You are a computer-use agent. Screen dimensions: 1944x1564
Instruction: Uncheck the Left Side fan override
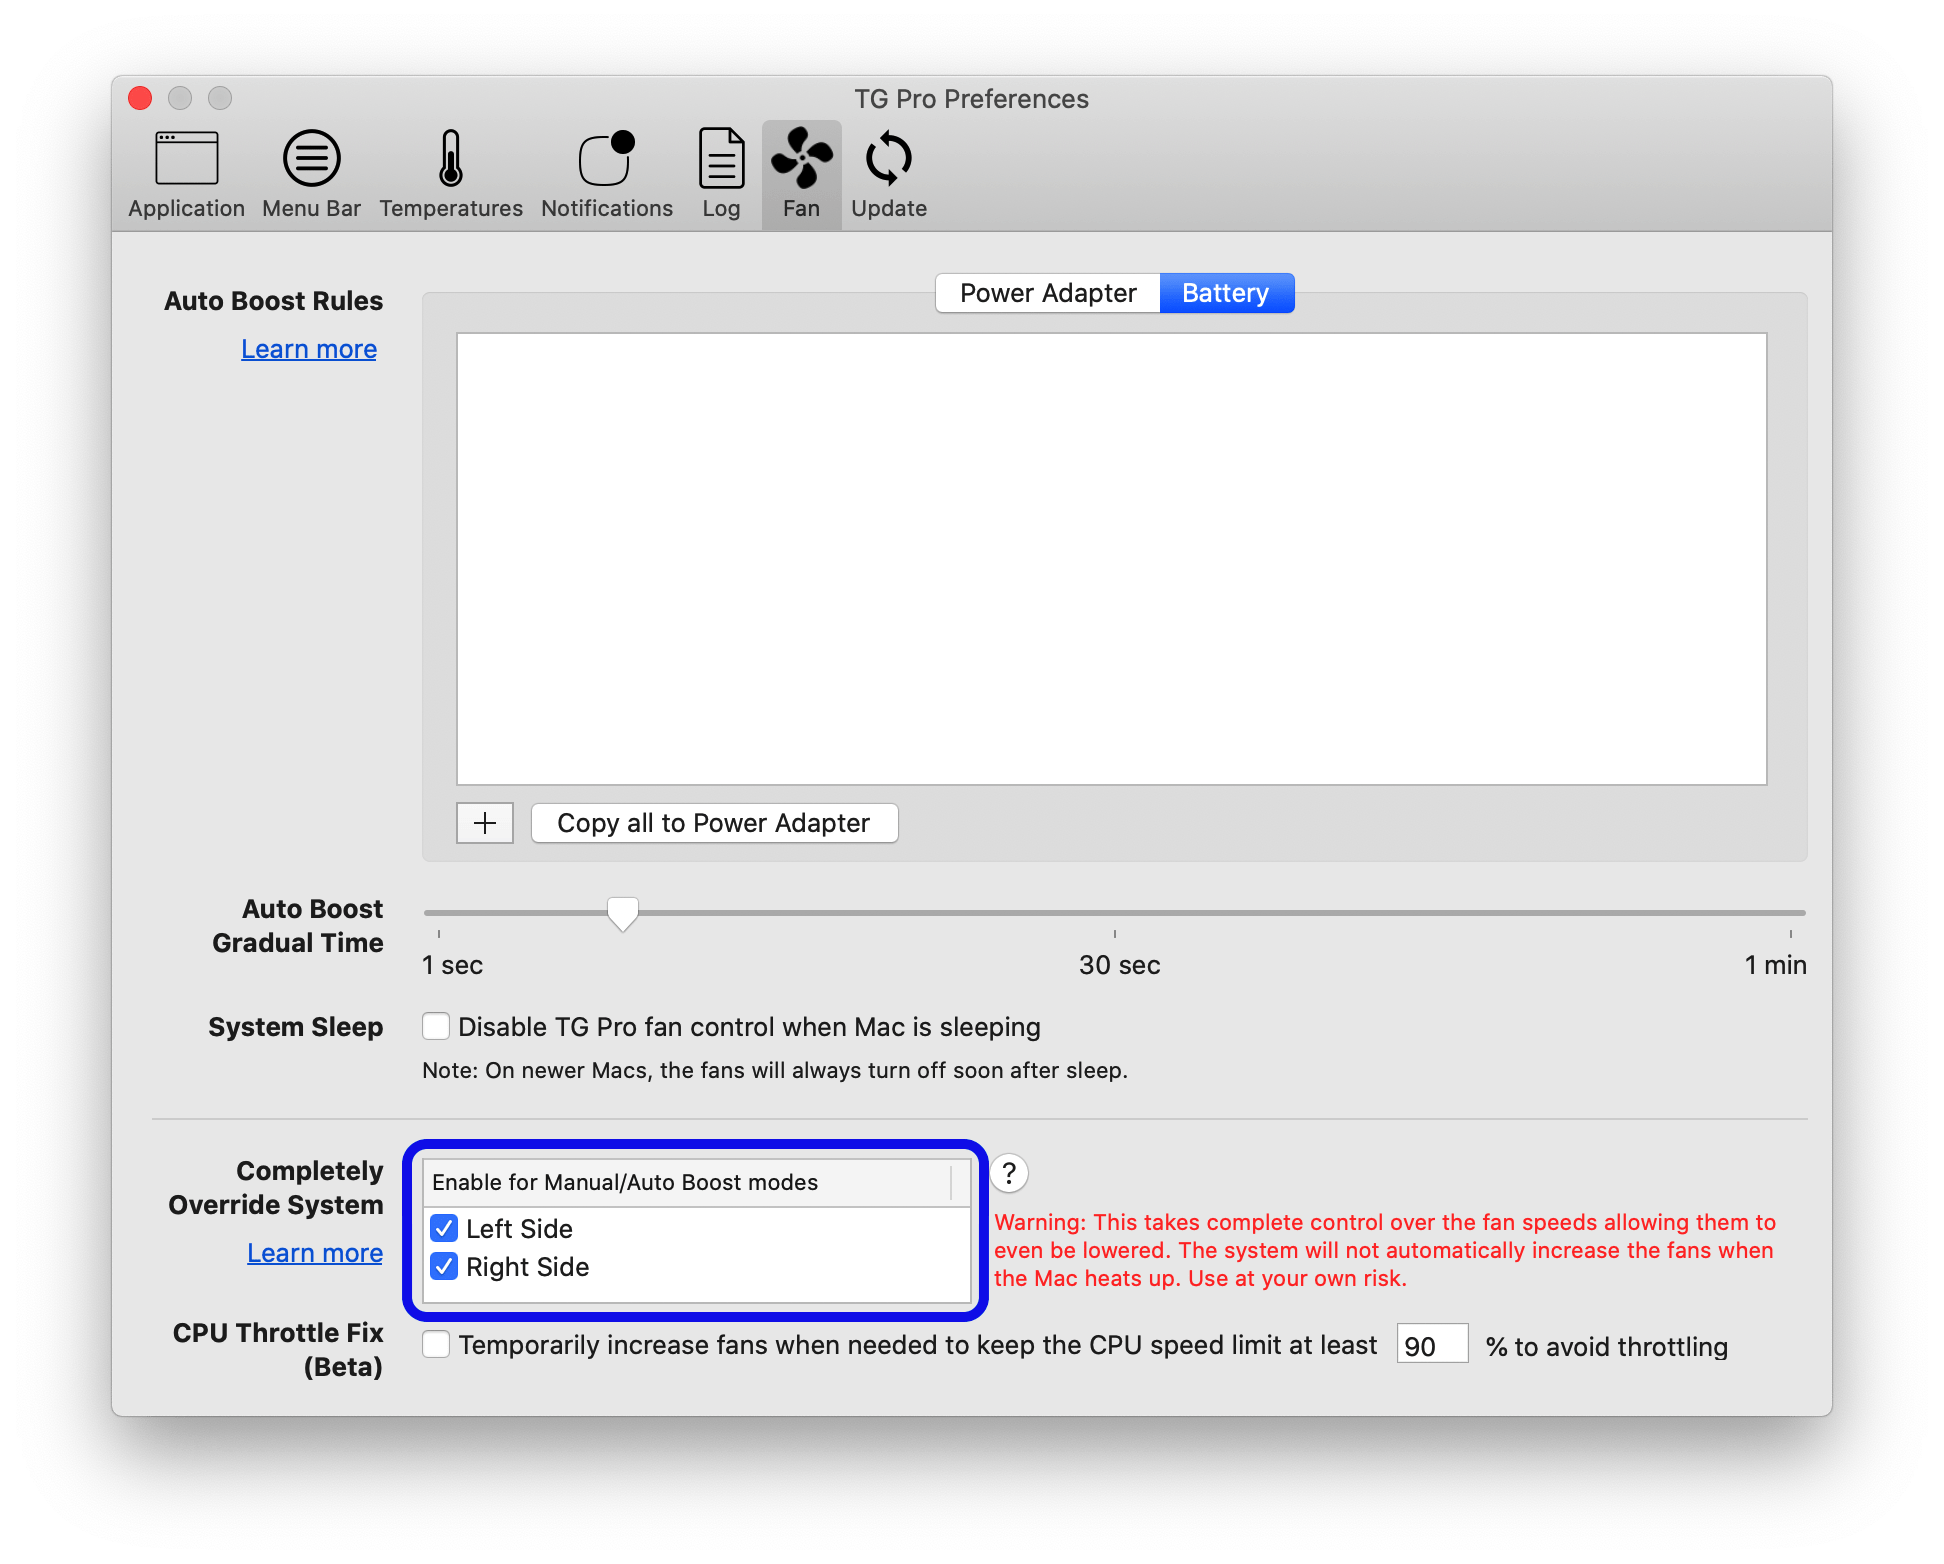coord(444,1229)
